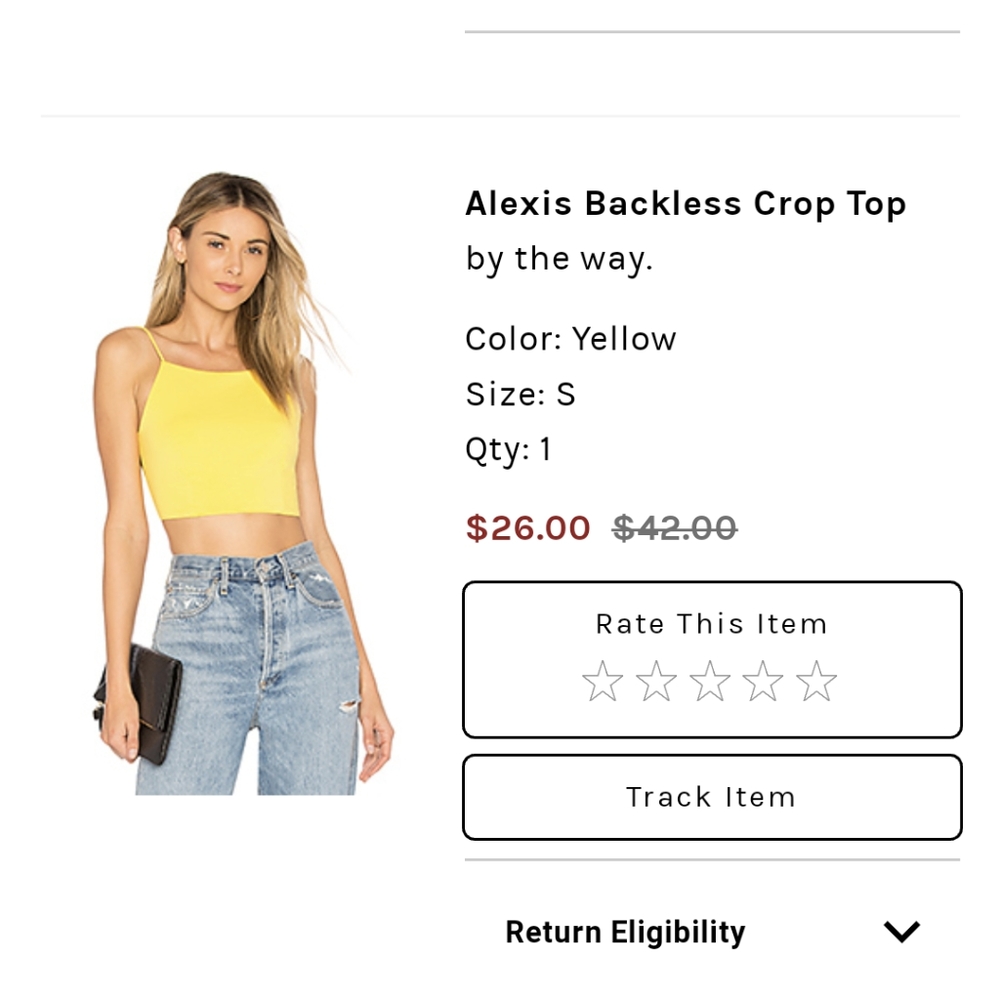This screenshot has height=1000, width=1000.
Task: Click the Size: S text
Action: click(x=519, y=393)
